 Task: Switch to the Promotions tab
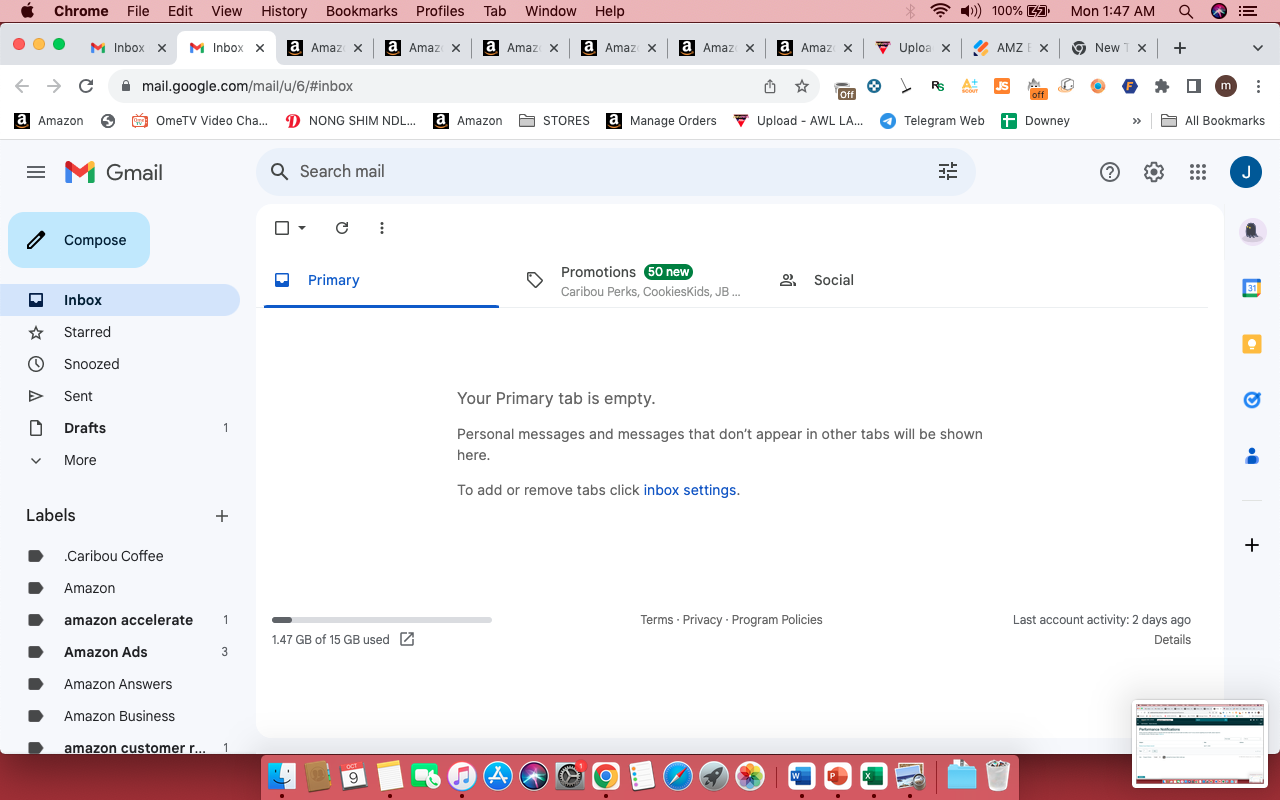[634, 280]
